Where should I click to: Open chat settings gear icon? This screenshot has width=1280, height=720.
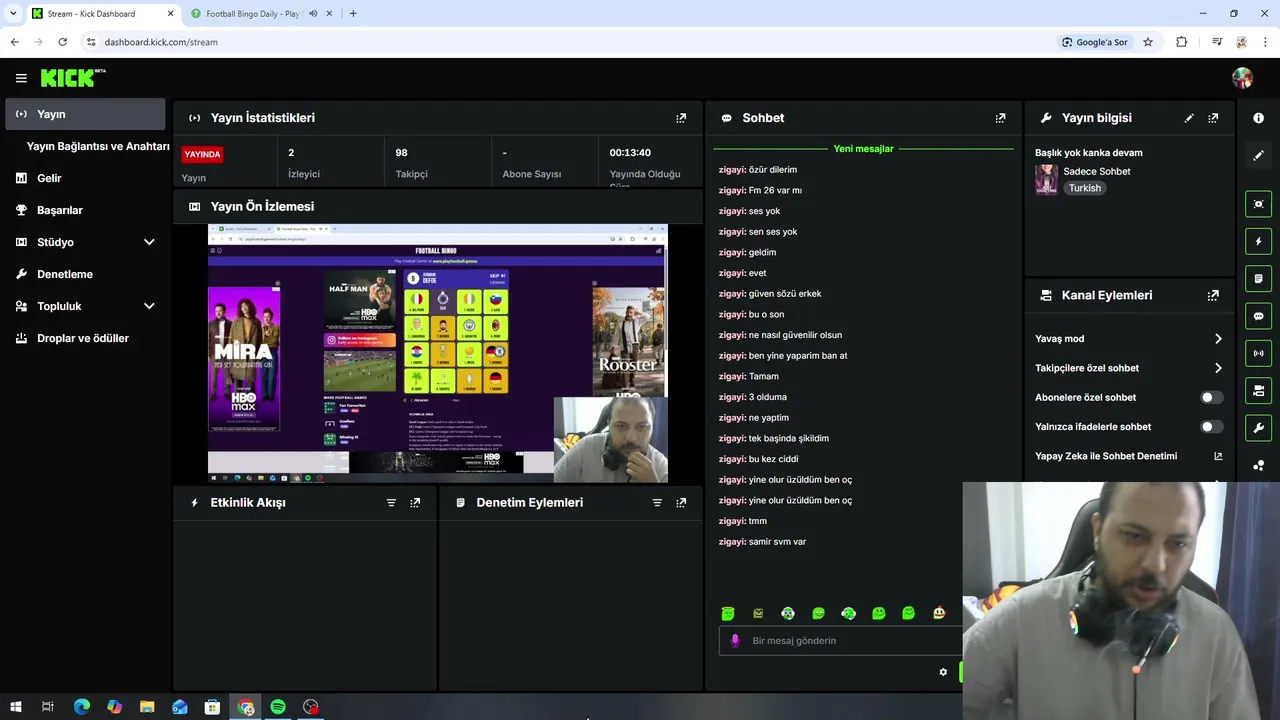coord(943,672)
